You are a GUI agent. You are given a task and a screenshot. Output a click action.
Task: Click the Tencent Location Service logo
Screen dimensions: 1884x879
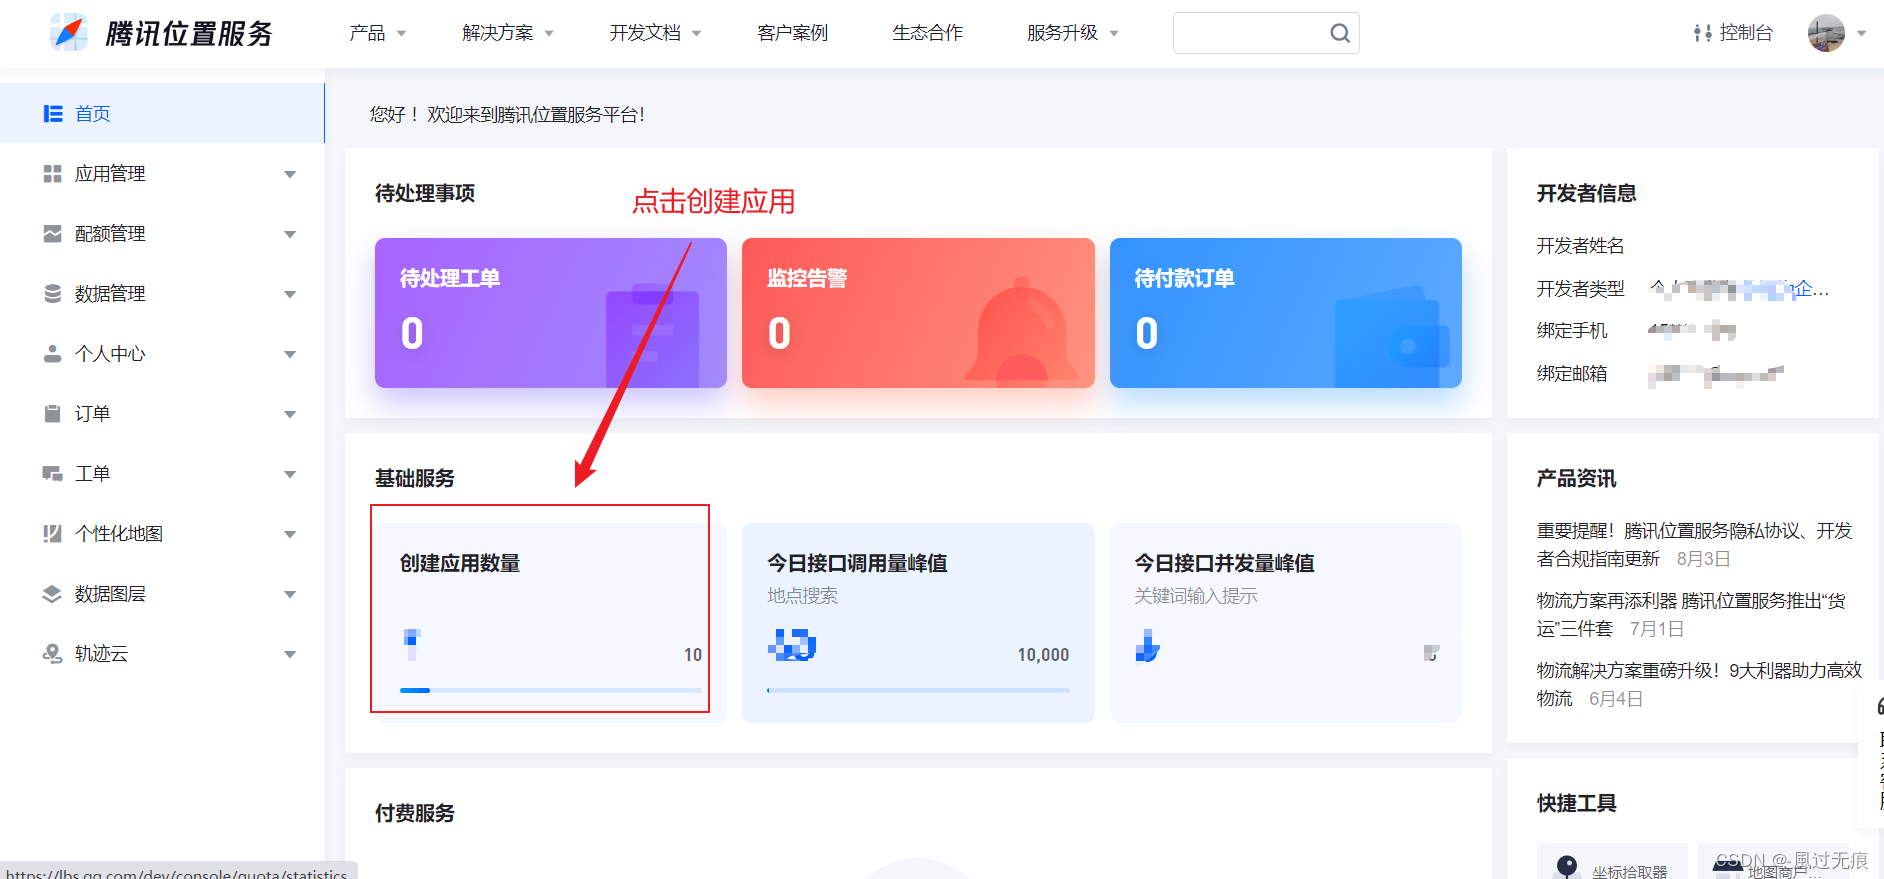pyautogui.click(x=161, y=33)
